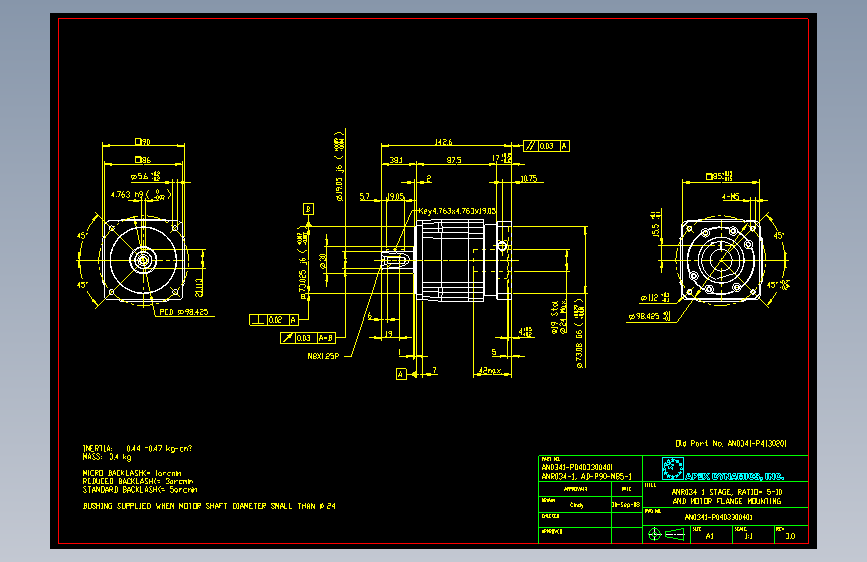Select AND MOTOR FLANGE MOUNTING title line
Viewport: 867px width, 562px height.
coord(727,501)
